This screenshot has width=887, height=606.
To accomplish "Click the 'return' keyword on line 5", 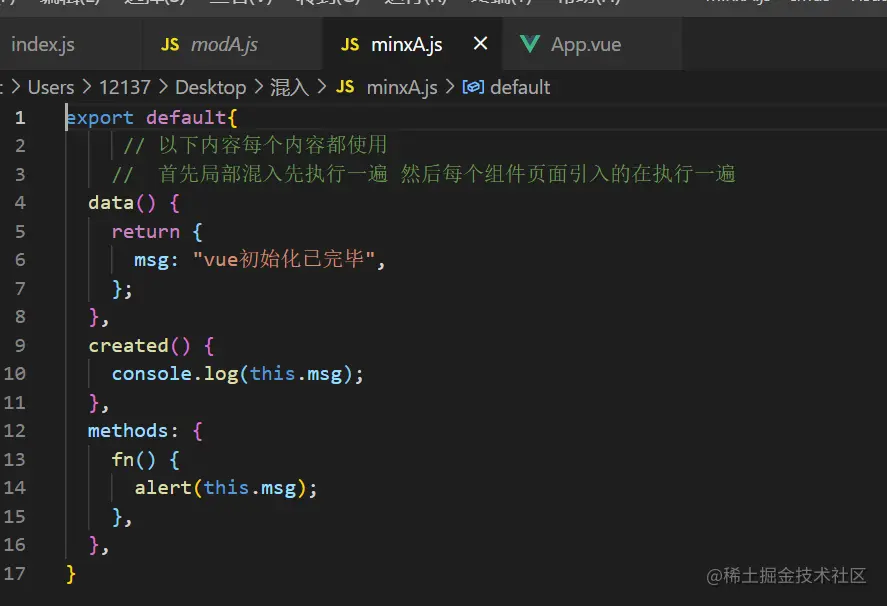I will point(146,232).
